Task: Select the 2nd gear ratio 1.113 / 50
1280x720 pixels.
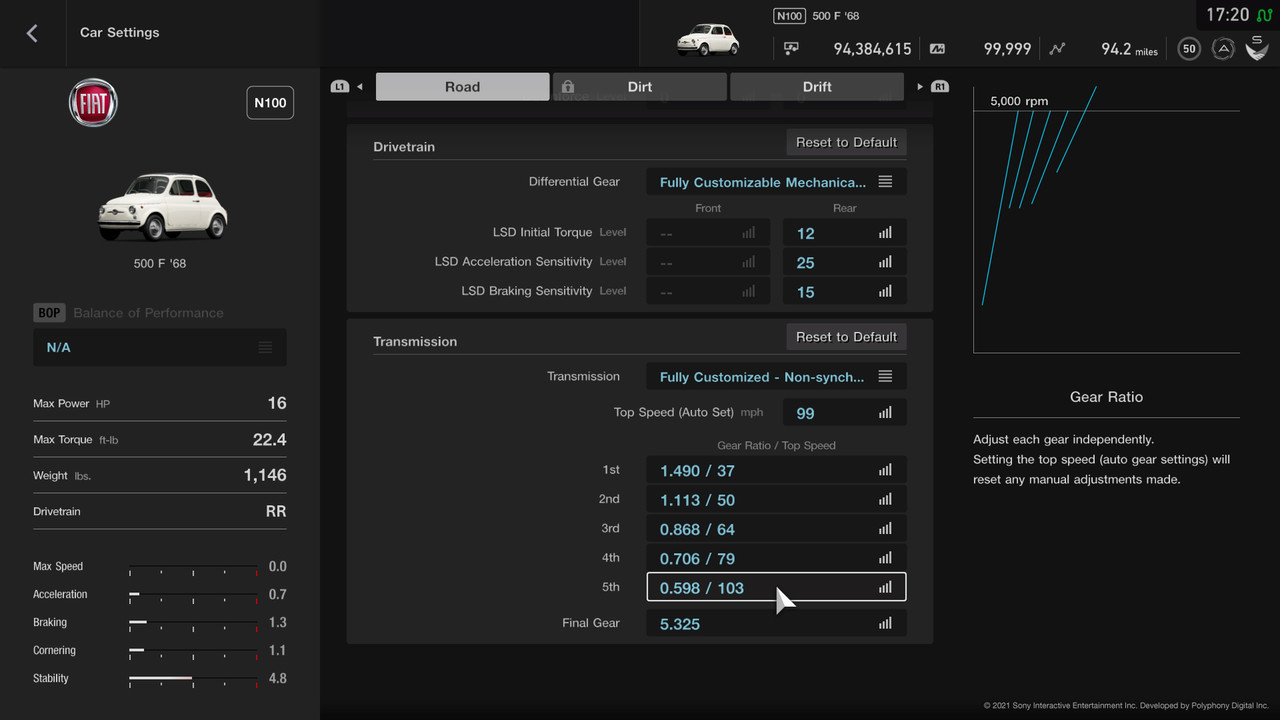Action: click(x=777, y=499)
